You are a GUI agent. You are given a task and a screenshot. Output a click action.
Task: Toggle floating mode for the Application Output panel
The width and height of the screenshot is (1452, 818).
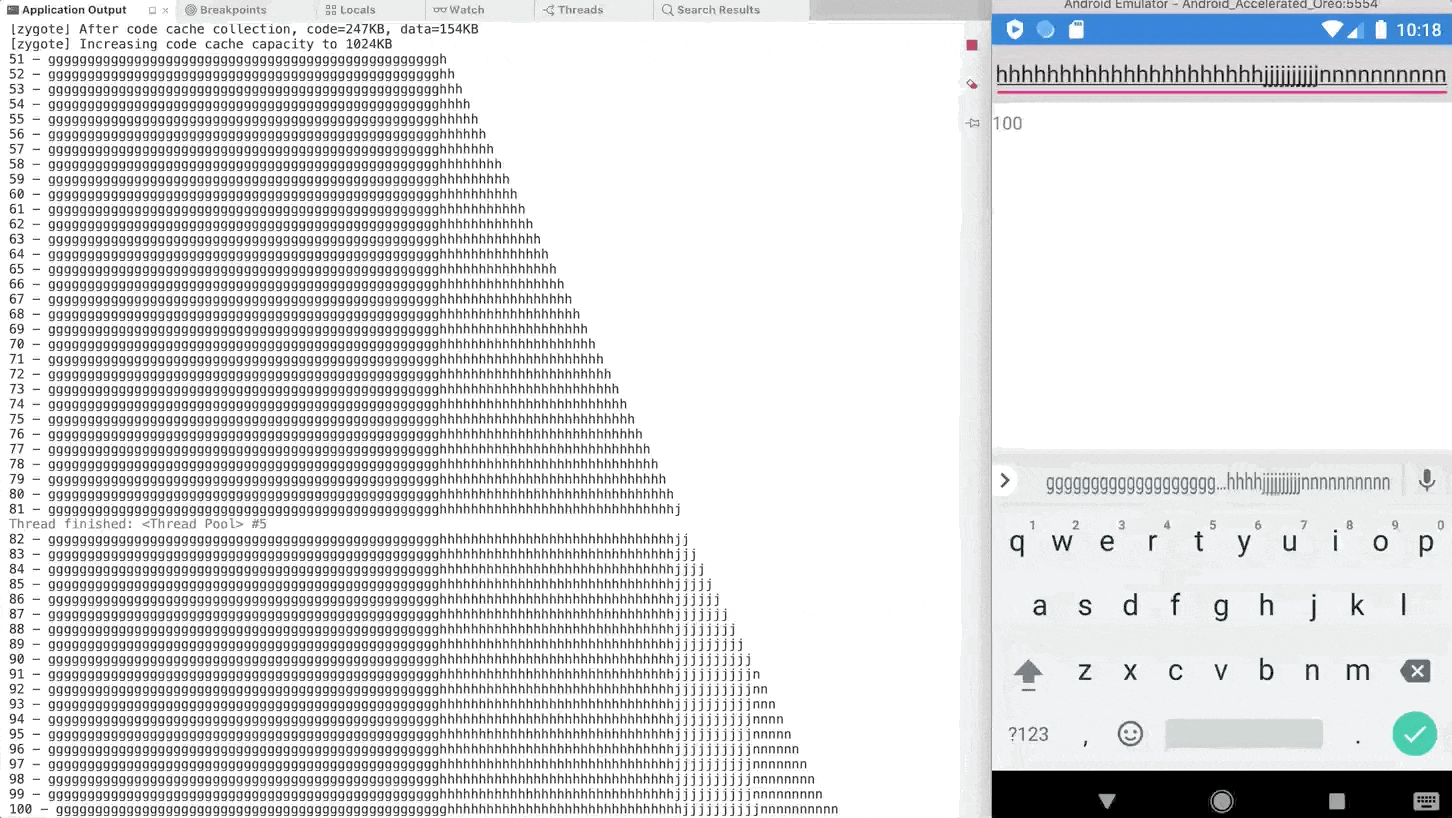pos(154,10)
